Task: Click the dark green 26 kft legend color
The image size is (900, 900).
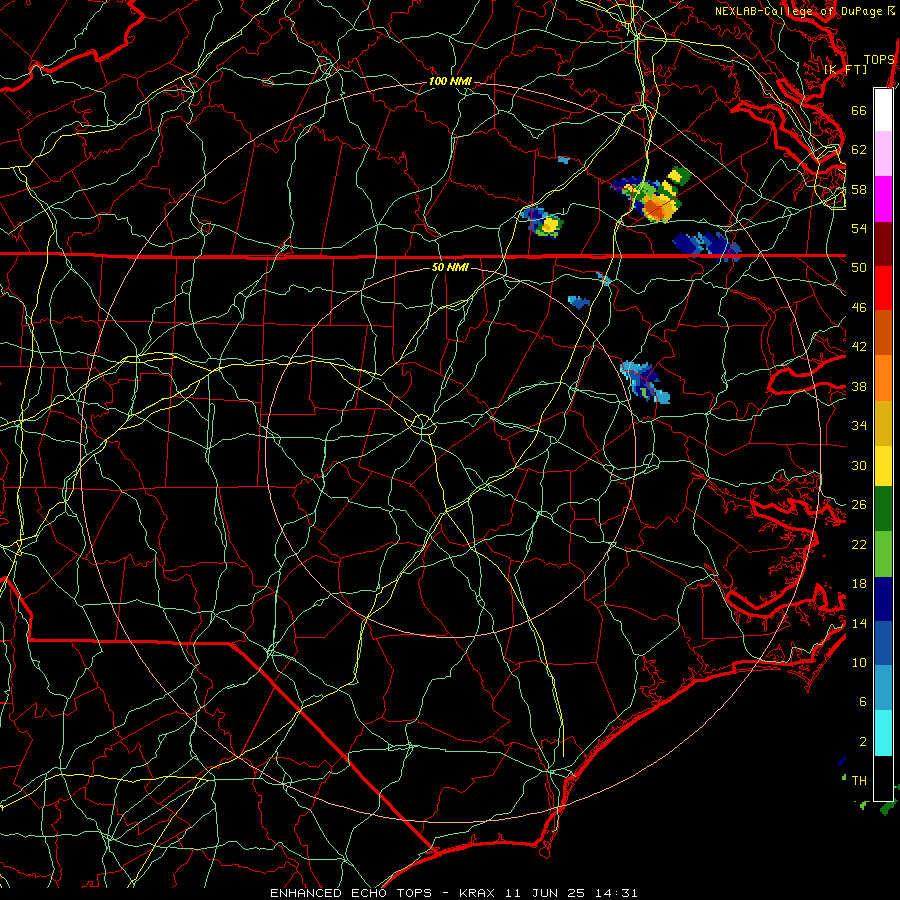Action: pos(883,509)
